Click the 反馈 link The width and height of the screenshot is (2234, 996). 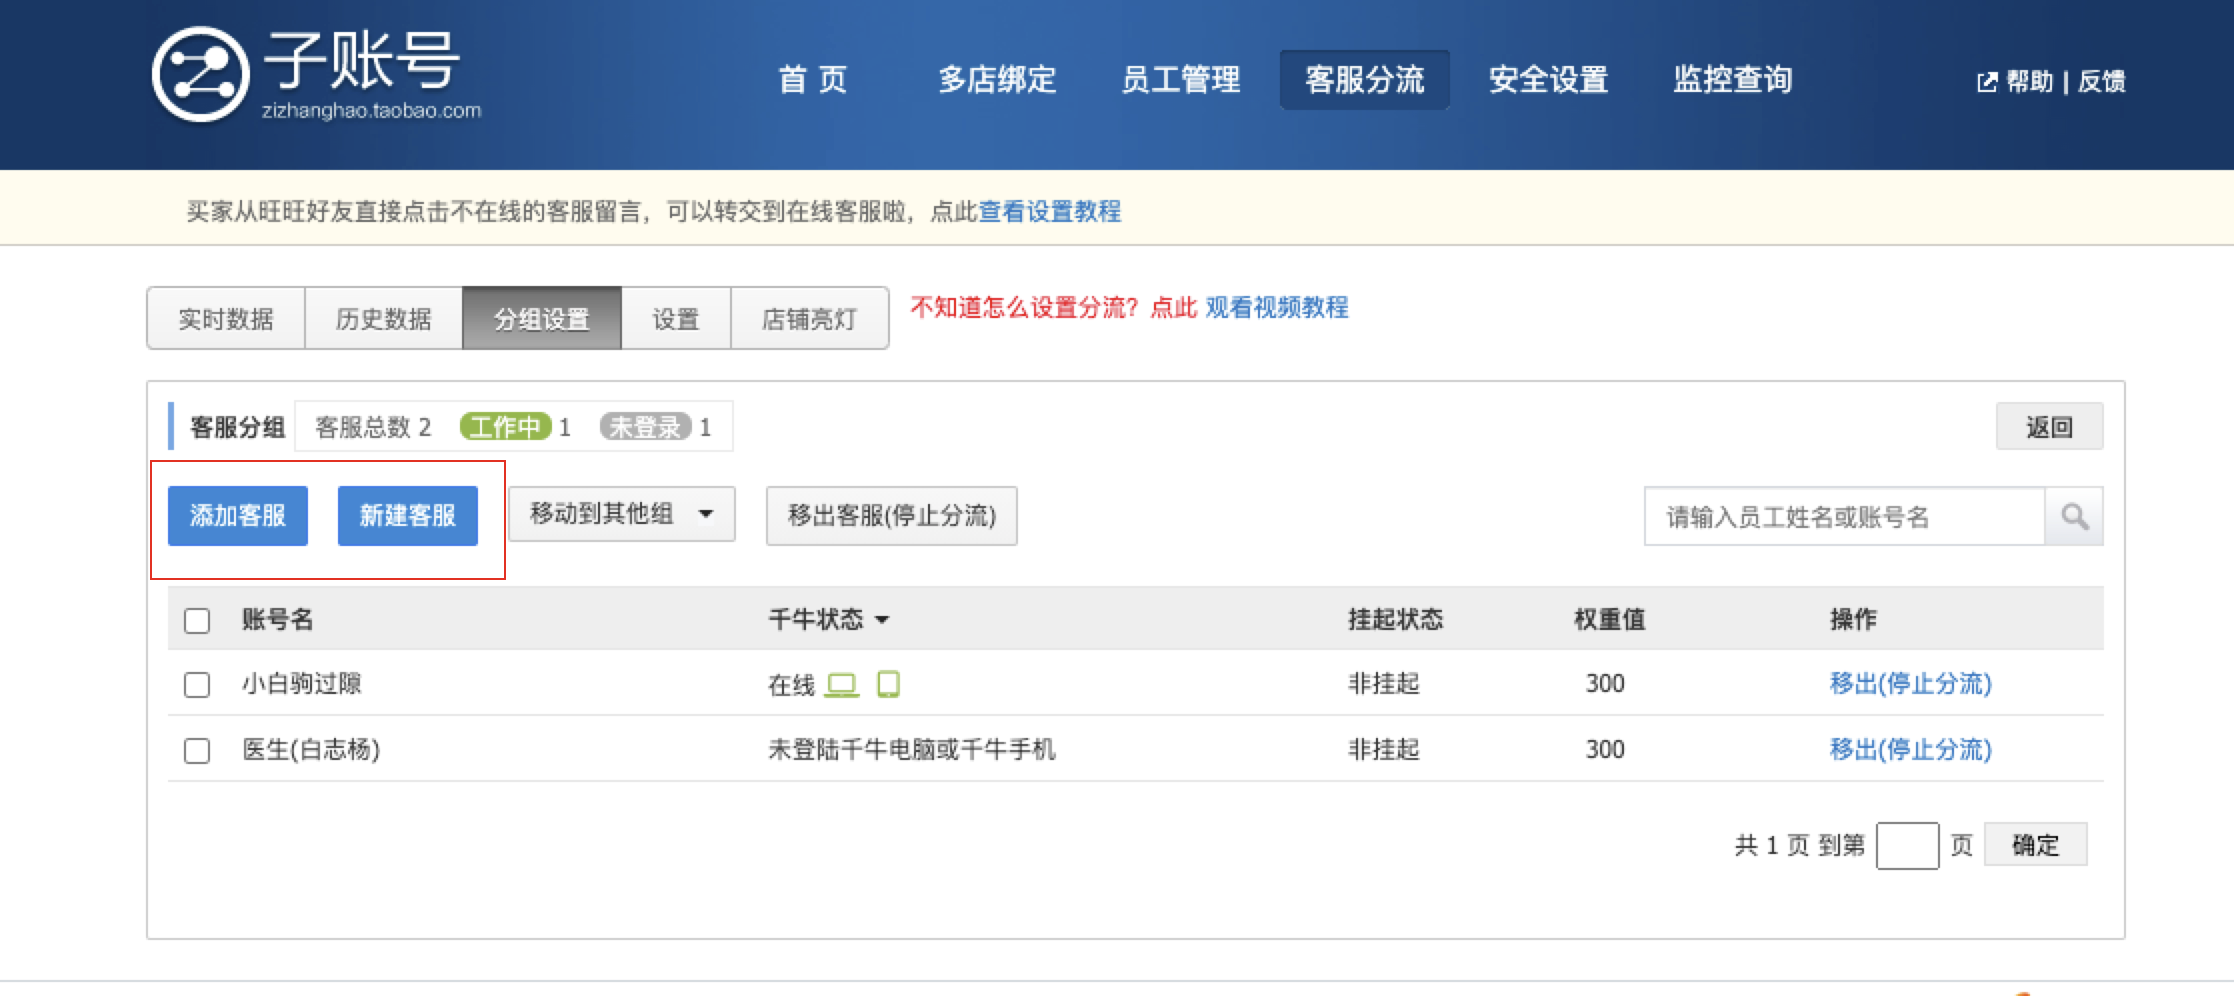[2102, 82]
